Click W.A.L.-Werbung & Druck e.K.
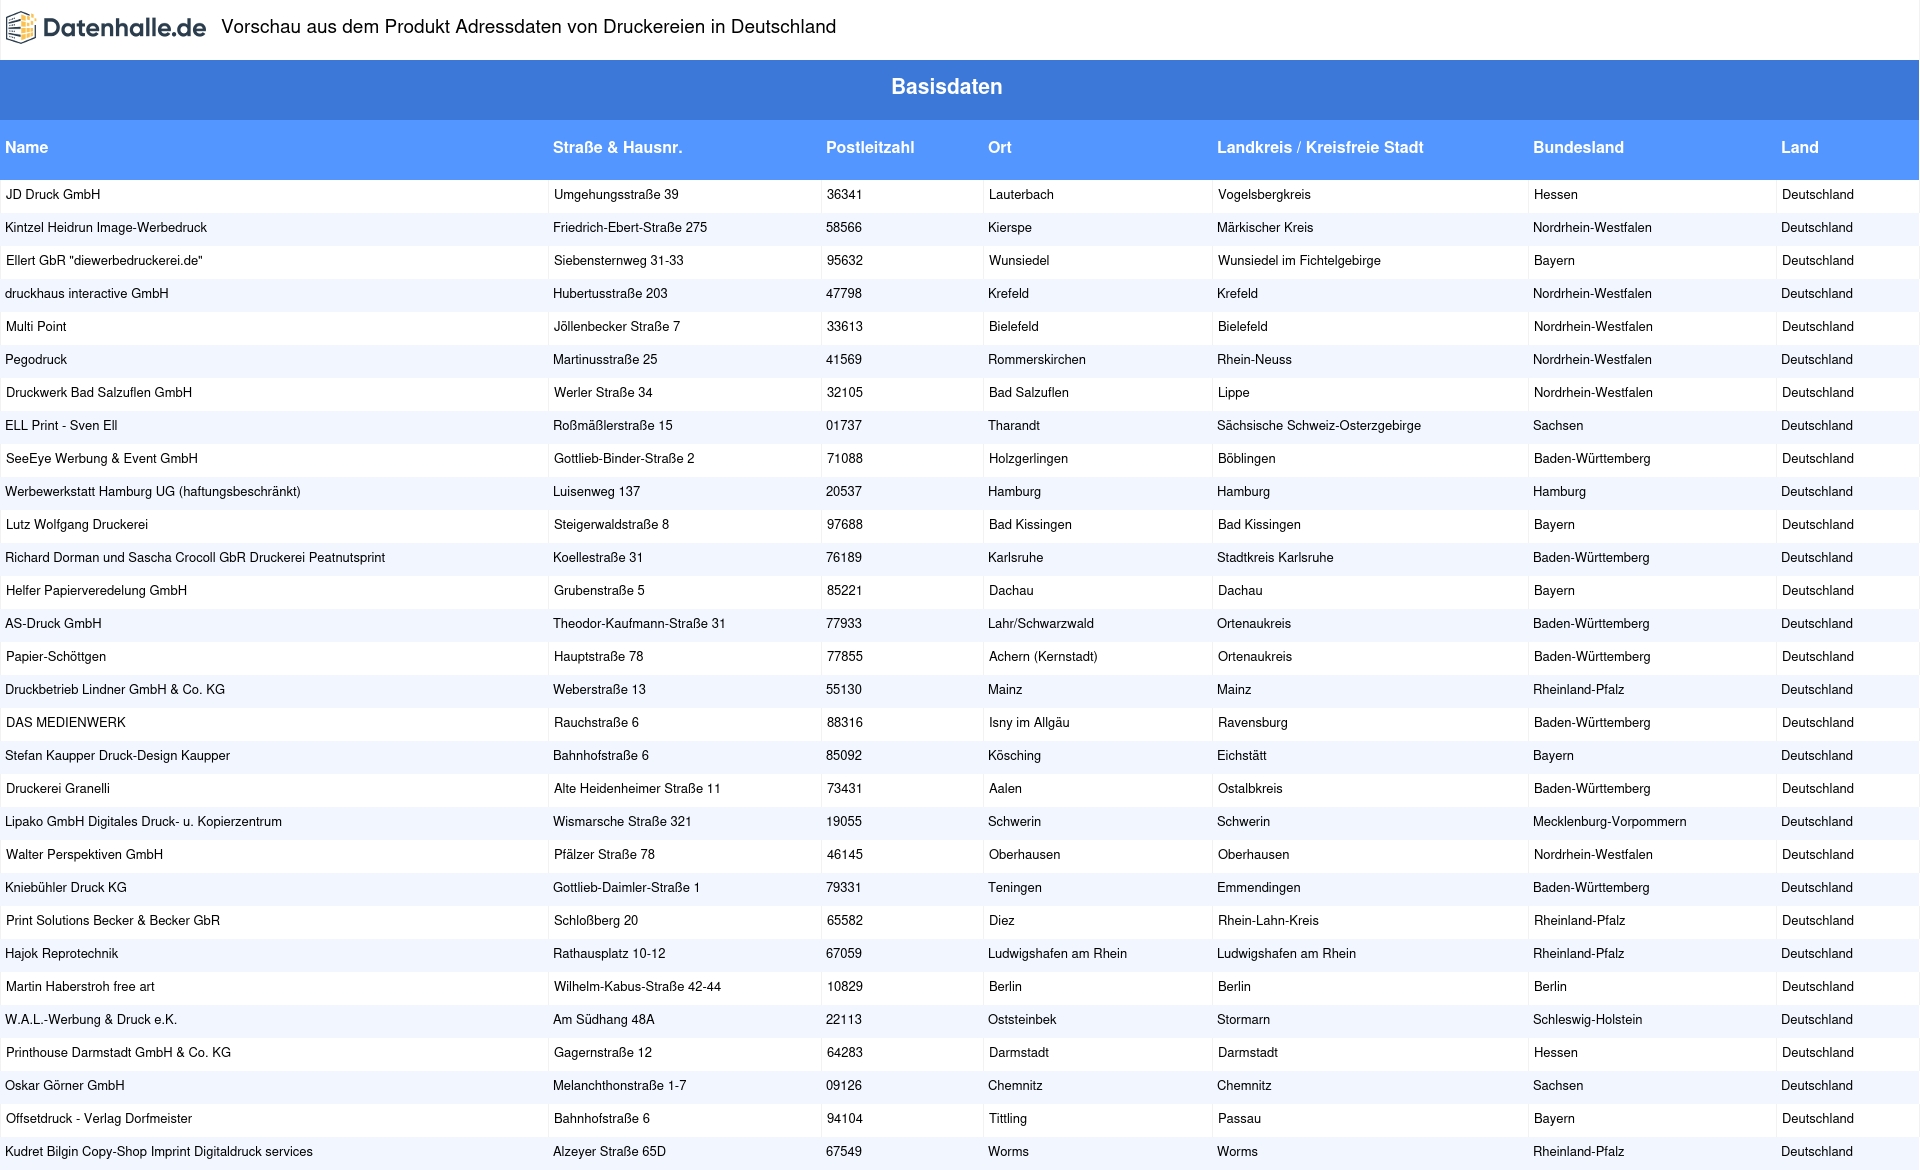Screen dimensions: 1920x1170 [91, 1020]
